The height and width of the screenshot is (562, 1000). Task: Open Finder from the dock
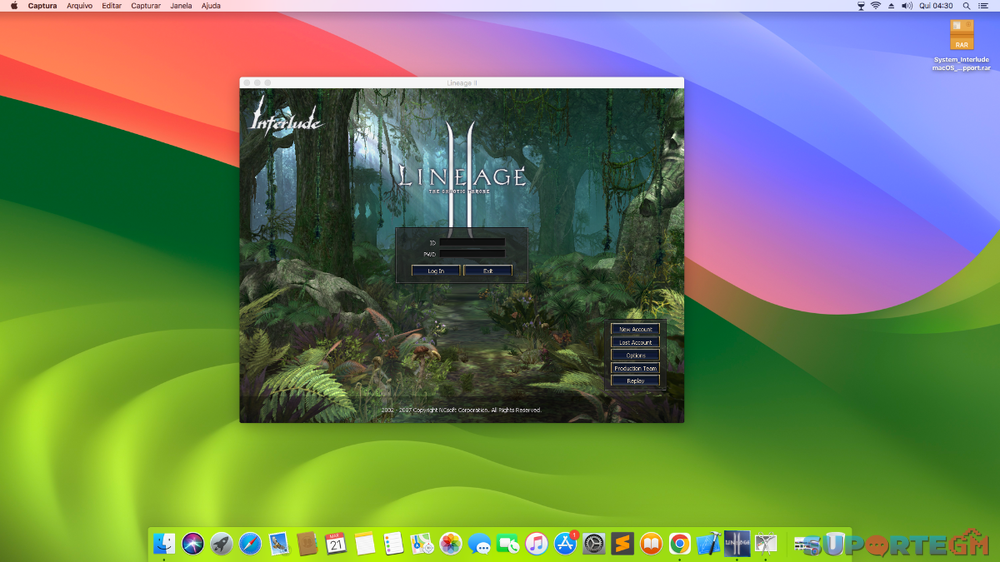tap(164, 544)
